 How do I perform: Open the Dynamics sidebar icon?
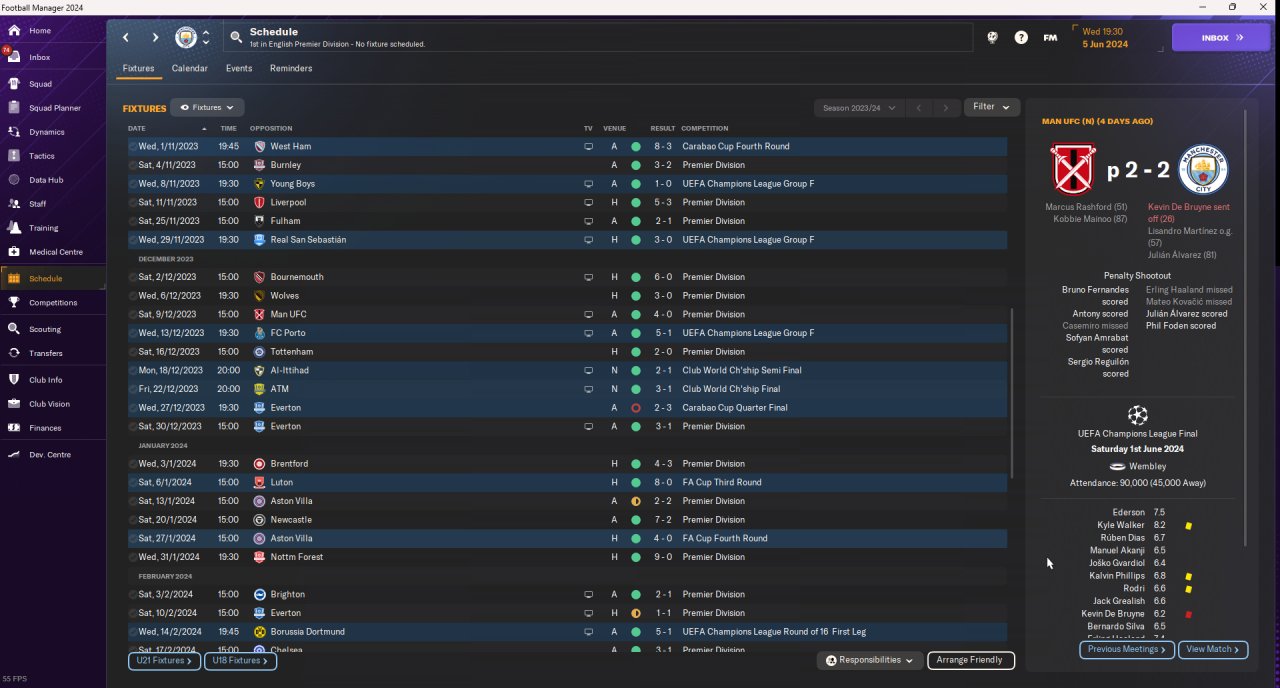pyautogui.click(x=14, y=132)
